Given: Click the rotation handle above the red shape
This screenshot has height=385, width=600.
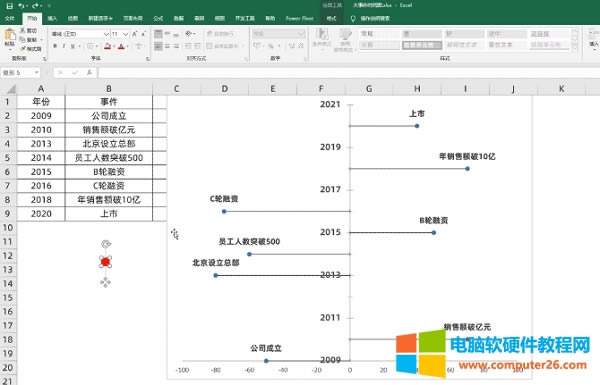Looking at the screenshot, I should pyautogui.click(x=106, y=244).
